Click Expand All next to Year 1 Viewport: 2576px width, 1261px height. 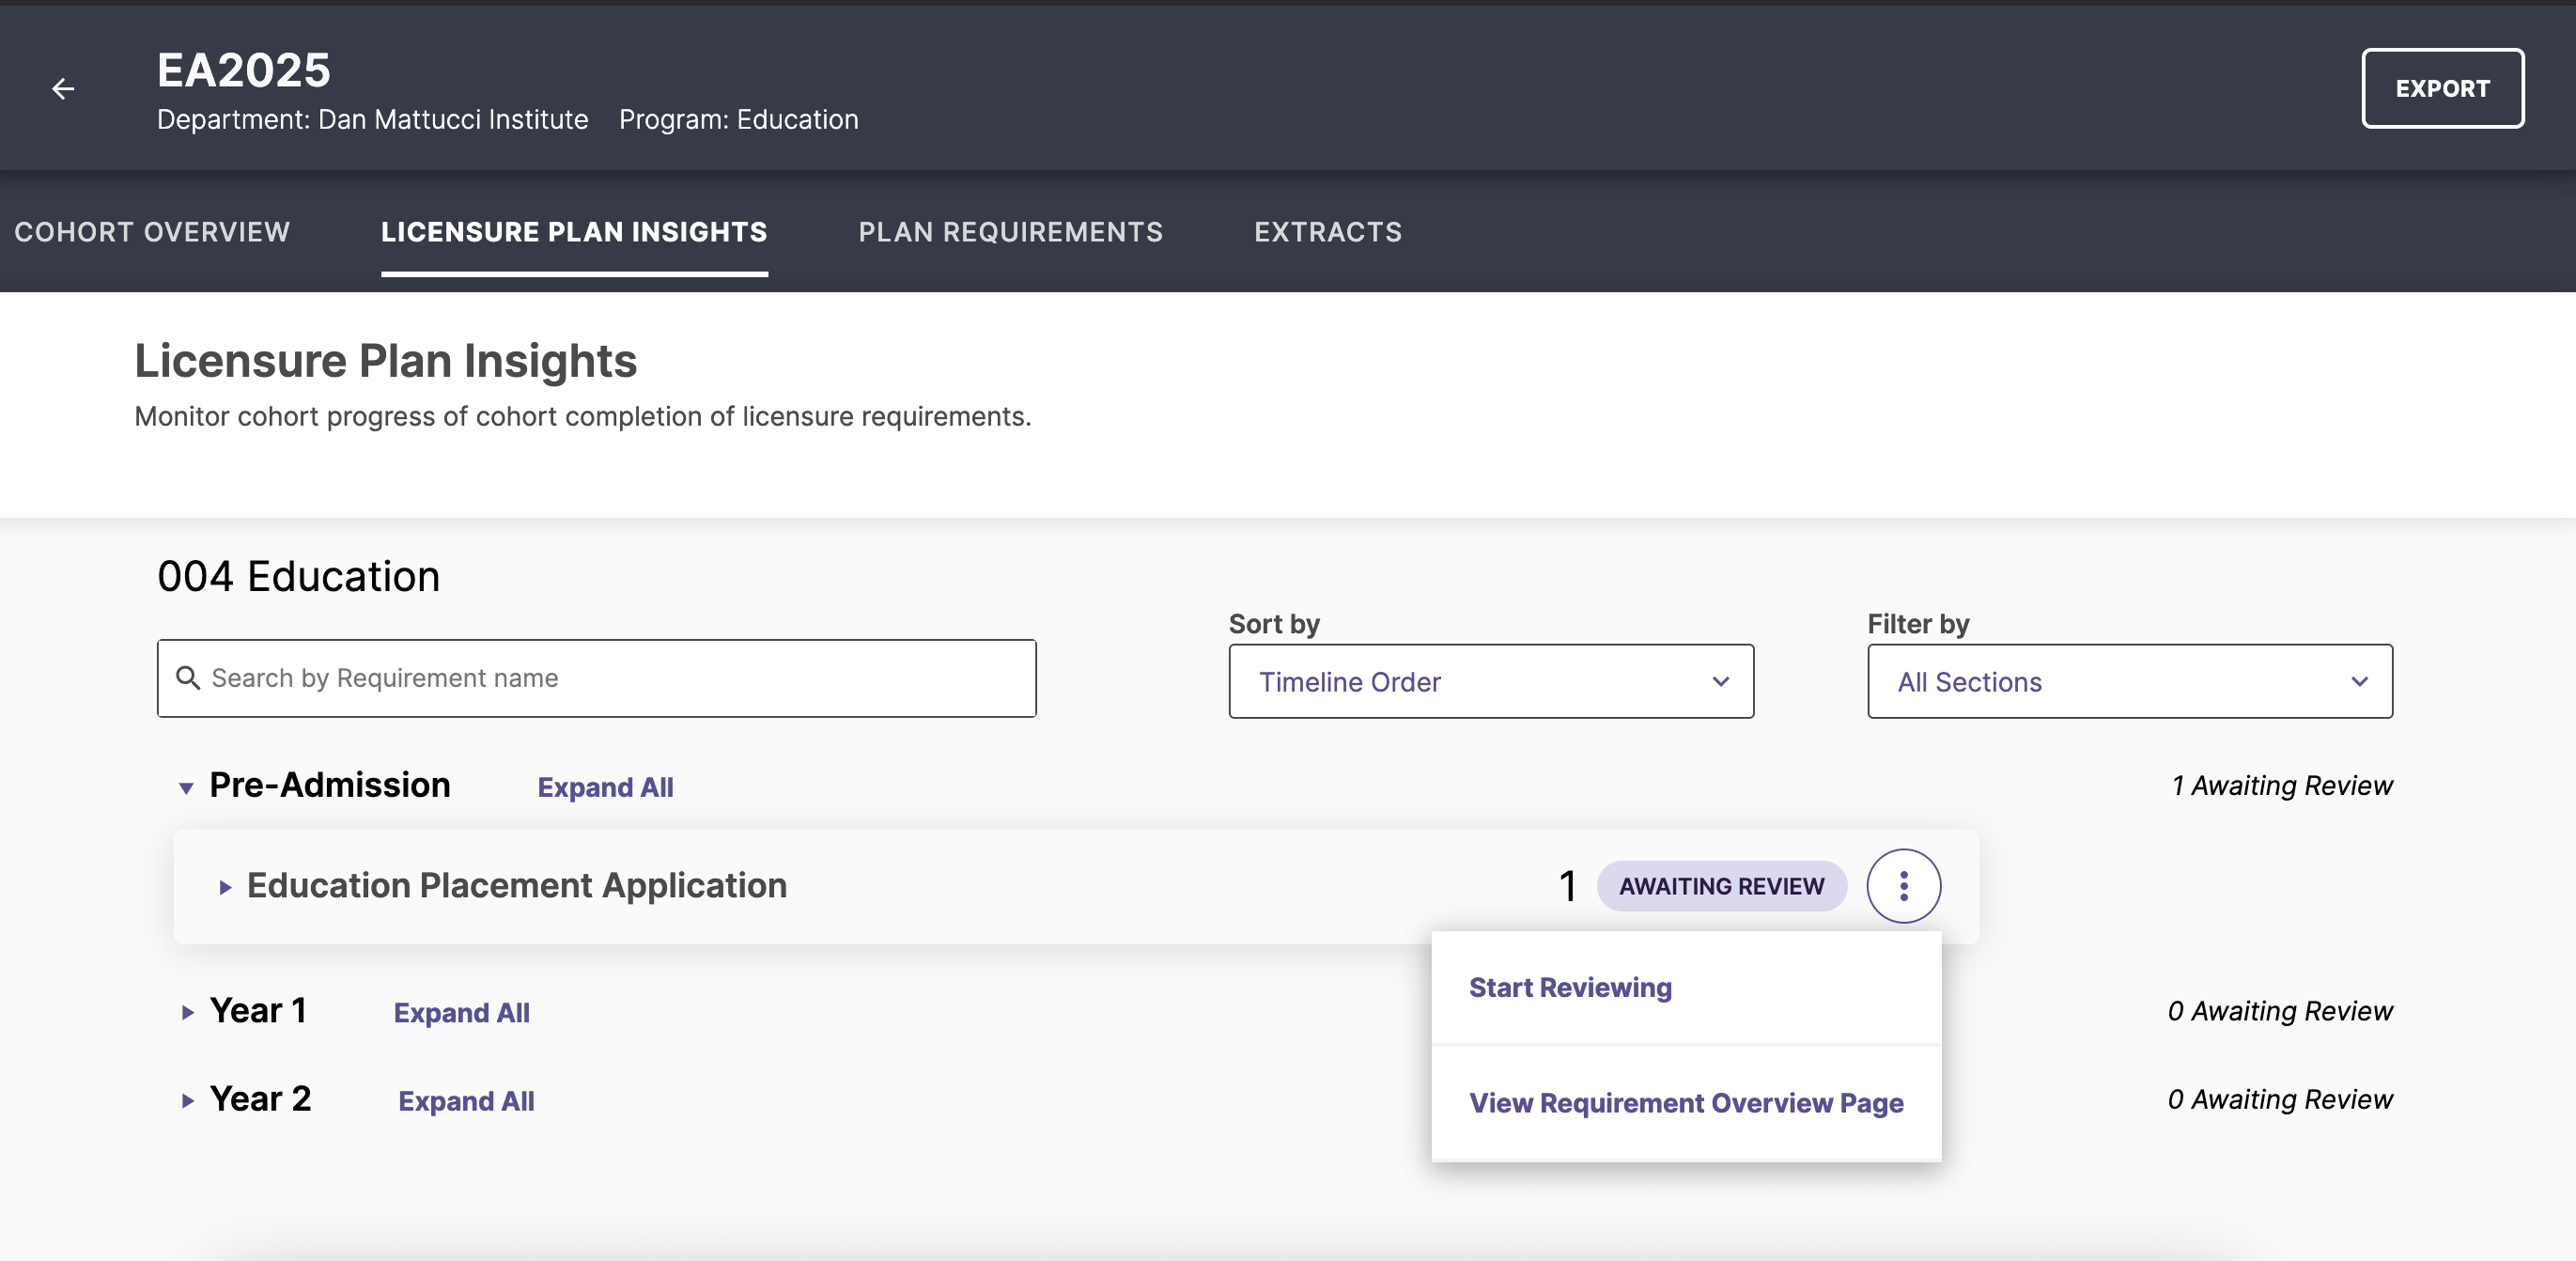(x=461, y=1012)
